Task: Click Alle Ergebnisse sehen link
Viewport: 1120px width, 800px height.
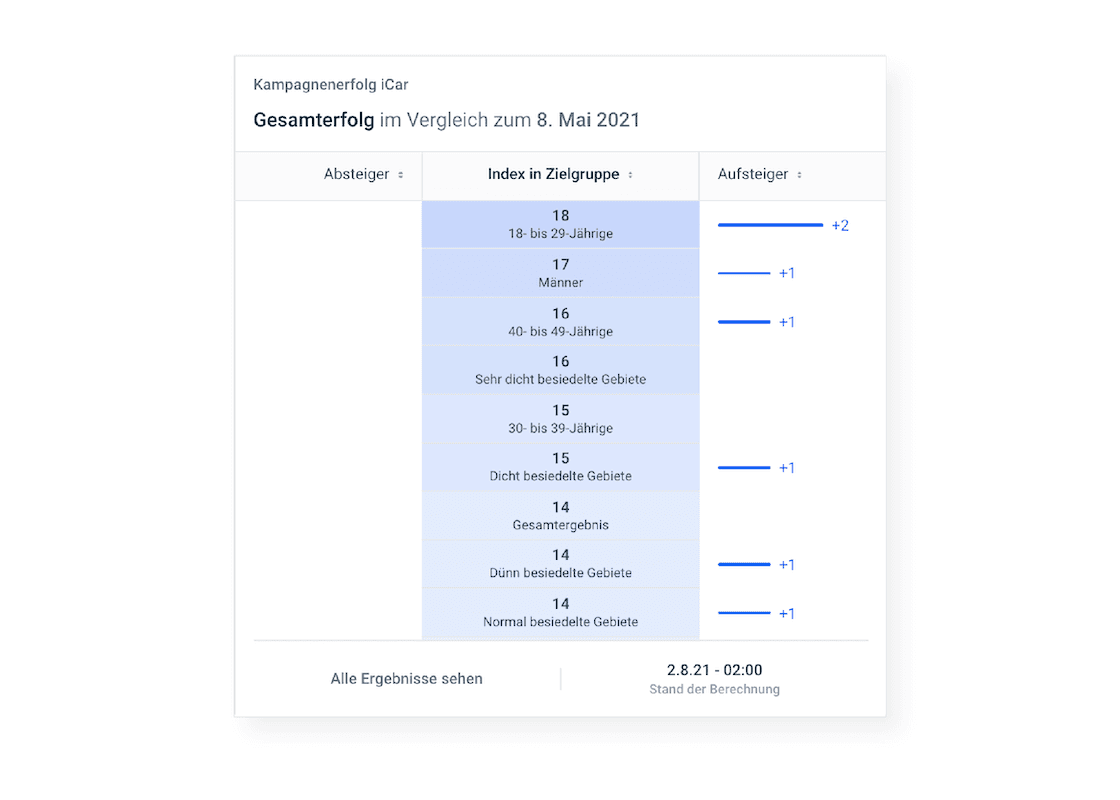Action: pos(406,679)
